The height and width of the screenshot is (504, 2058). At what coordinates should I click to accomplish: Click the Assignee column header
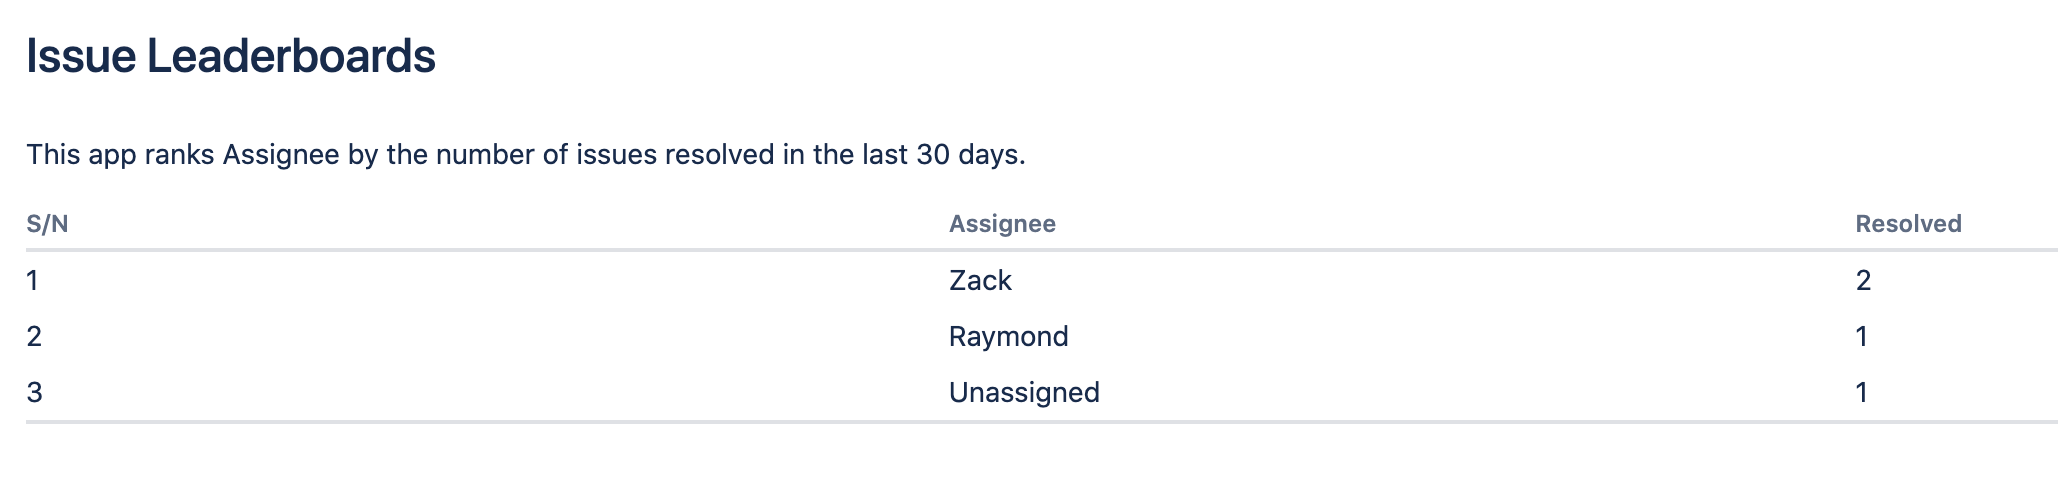pos(1002,224)
